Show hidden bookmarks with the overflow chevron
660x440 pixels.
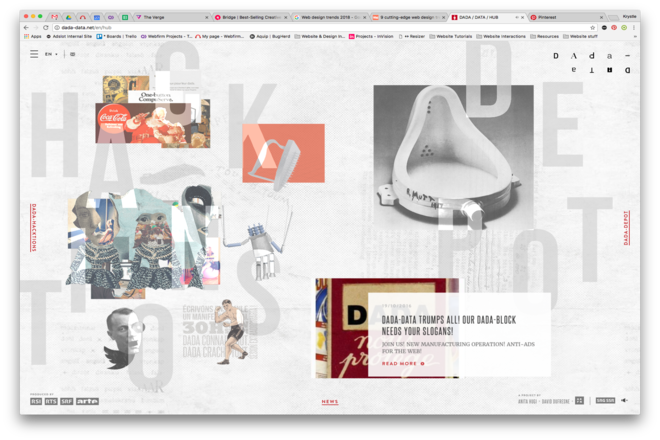coord(635,36)
